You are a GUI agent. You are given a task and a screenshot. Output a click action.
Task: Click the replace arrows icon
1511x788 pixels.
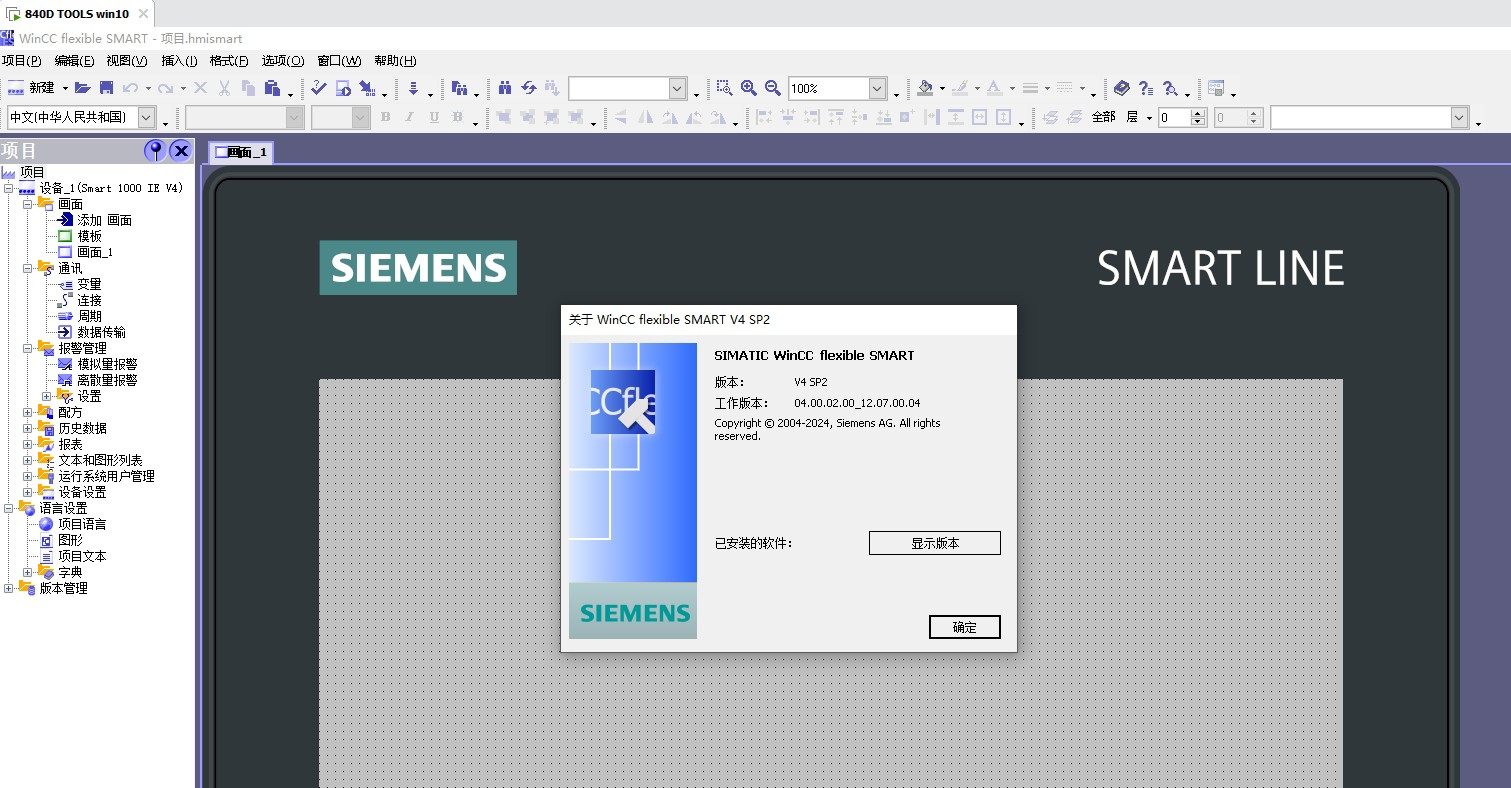tap(528, 88)
